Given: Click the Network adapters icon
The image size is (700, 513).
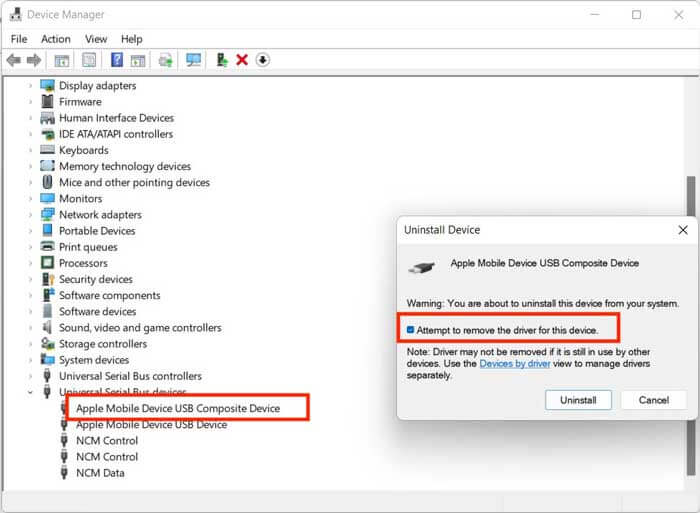Looking at the screenshot, I should (47, 214).
